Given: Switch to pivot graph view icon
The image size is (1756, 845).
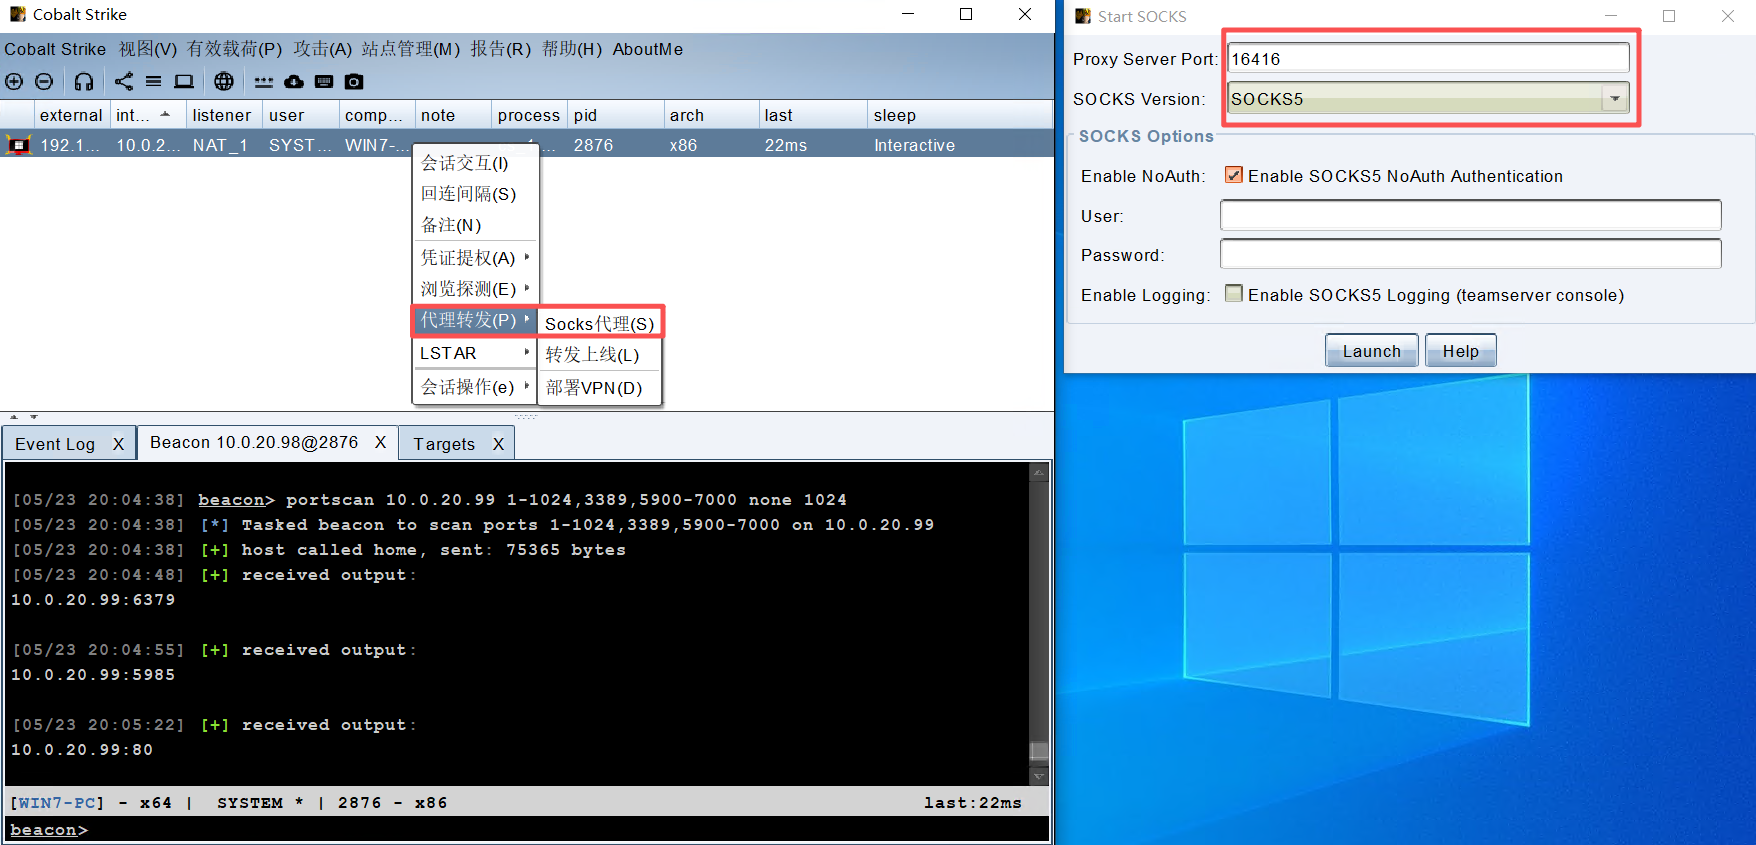Looking at the screenshot, I should (x=124, y=82).
